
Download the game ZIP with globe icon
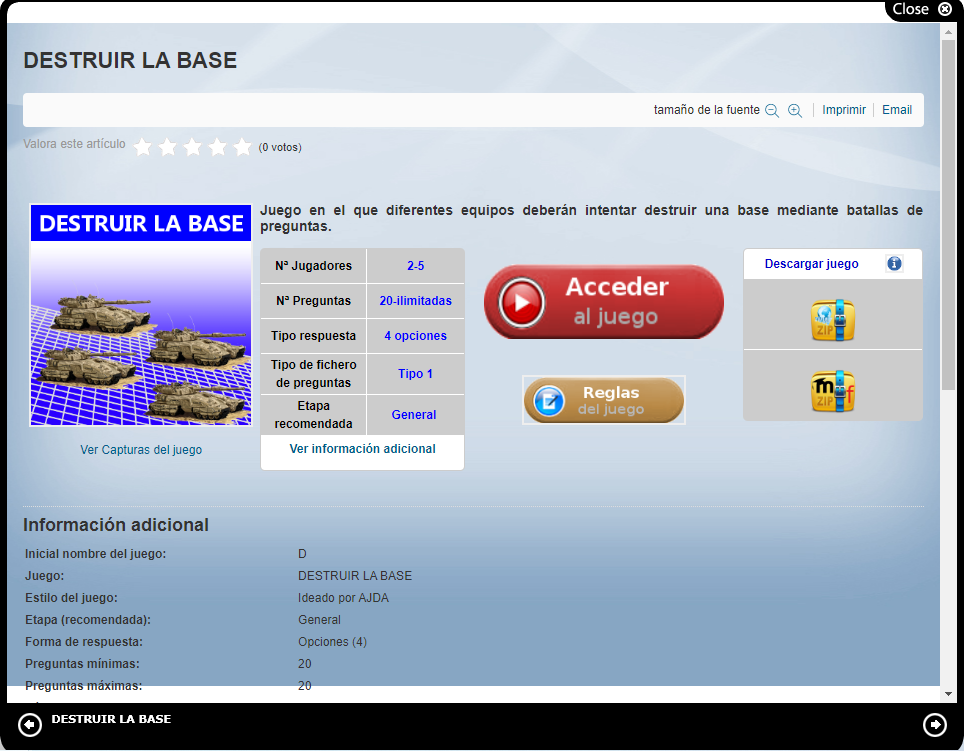pyautogui.click(x=832, y=320)
